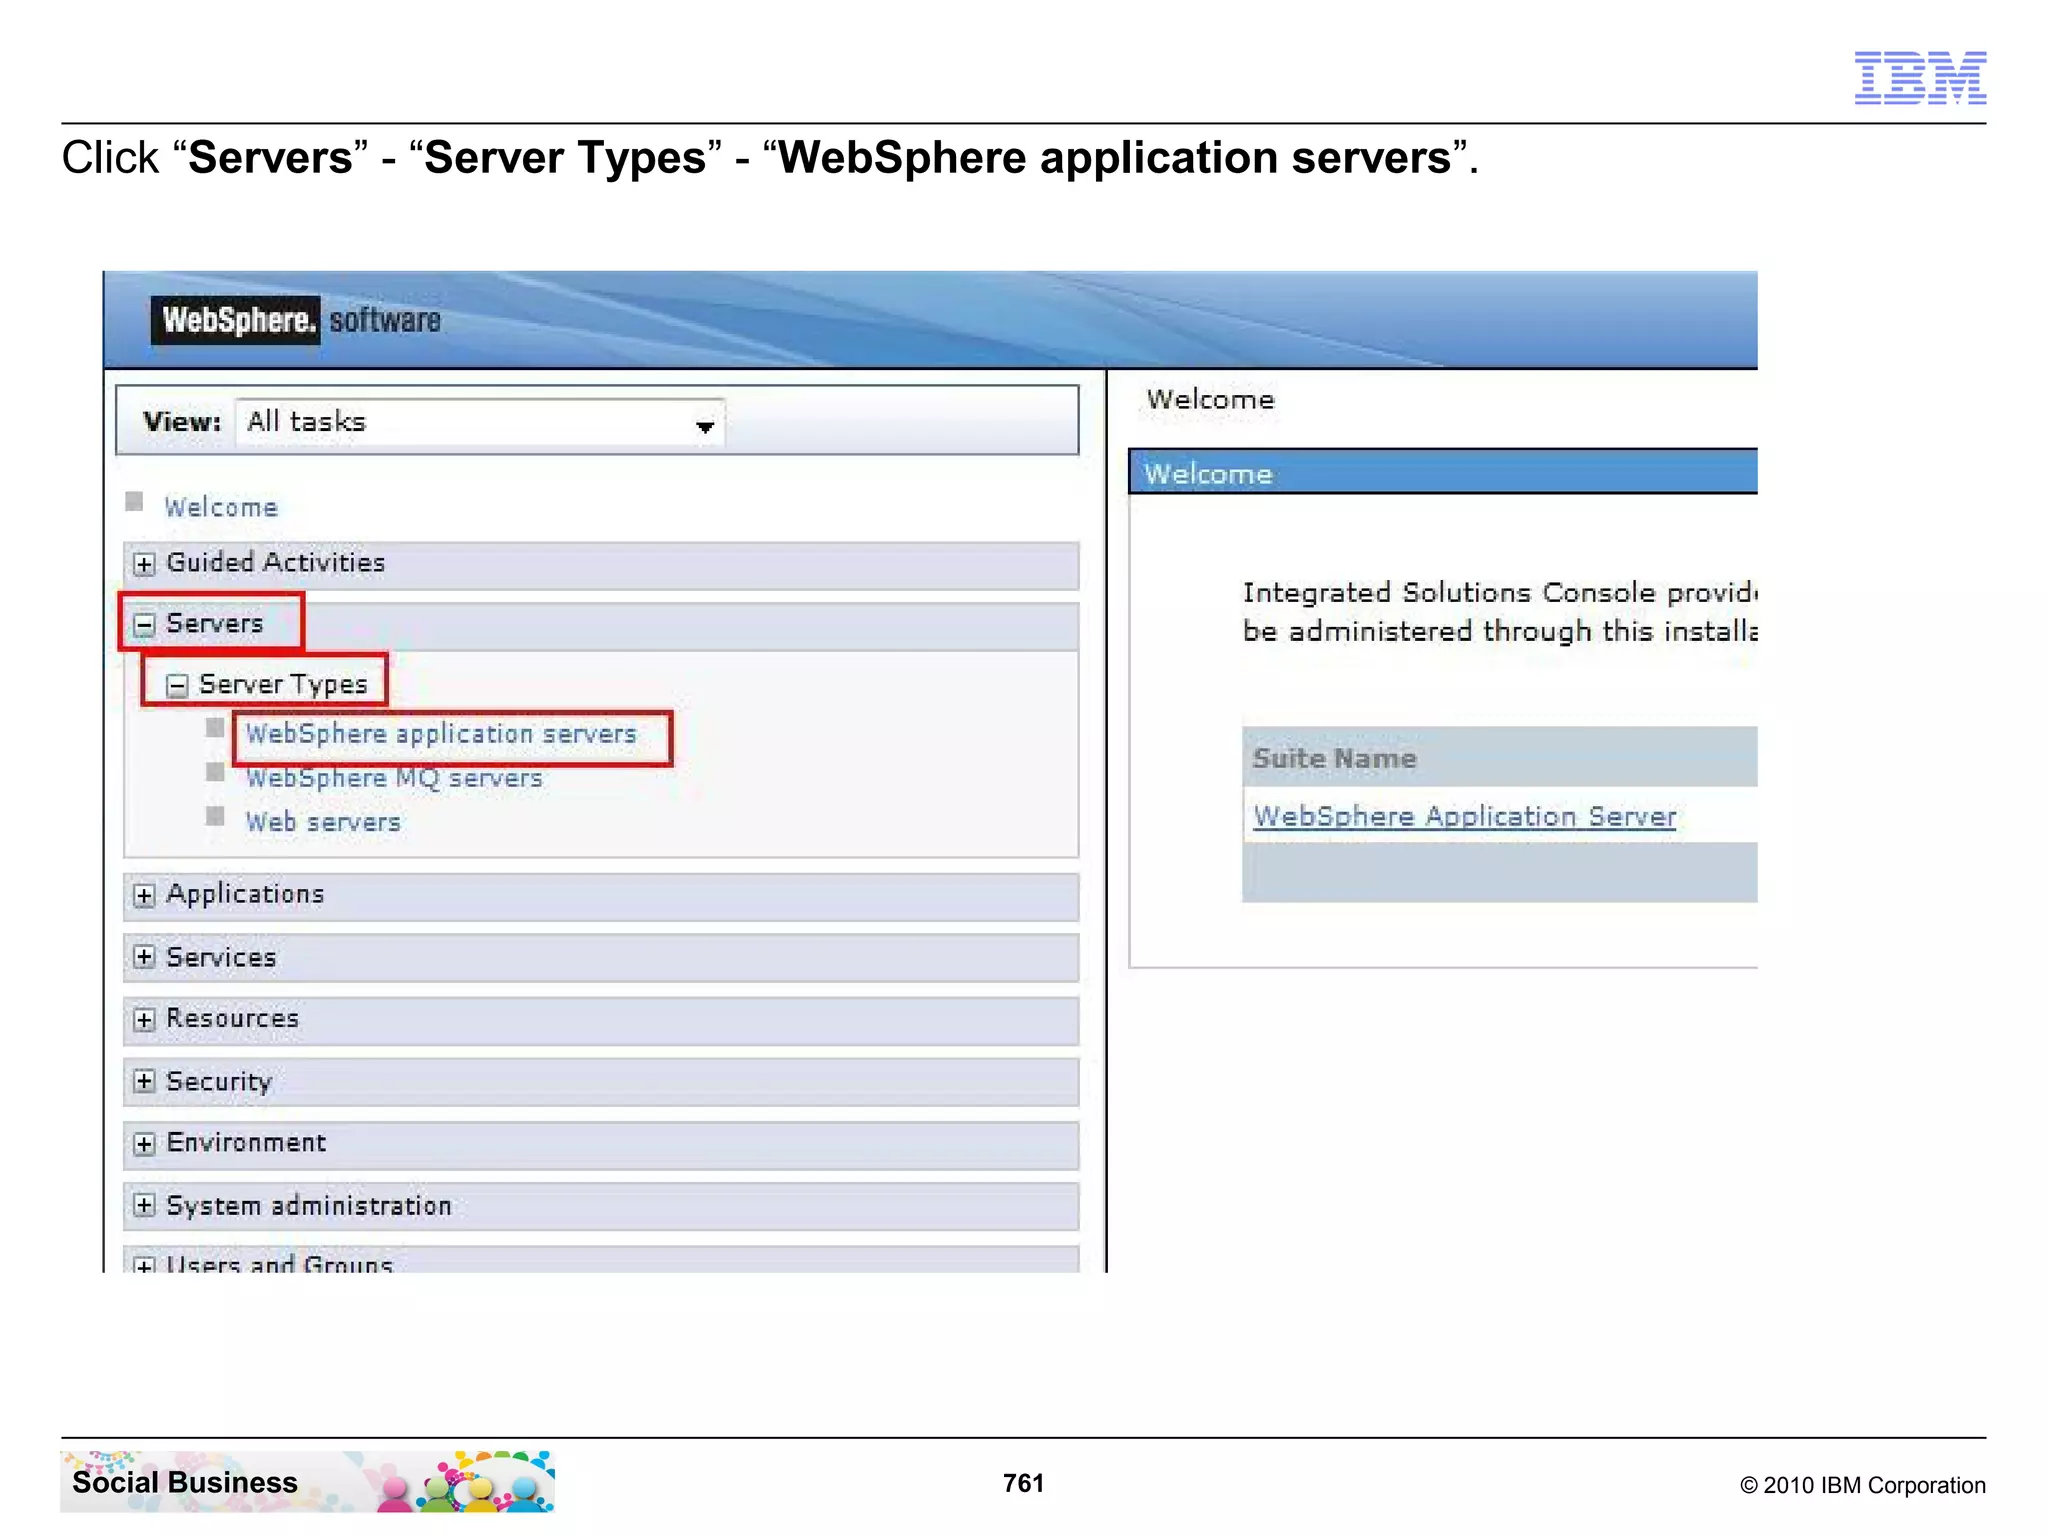The width and height of the screenshot is (2048, 1536).
Task: Expand the Applications section
Action: coord(144,895)
